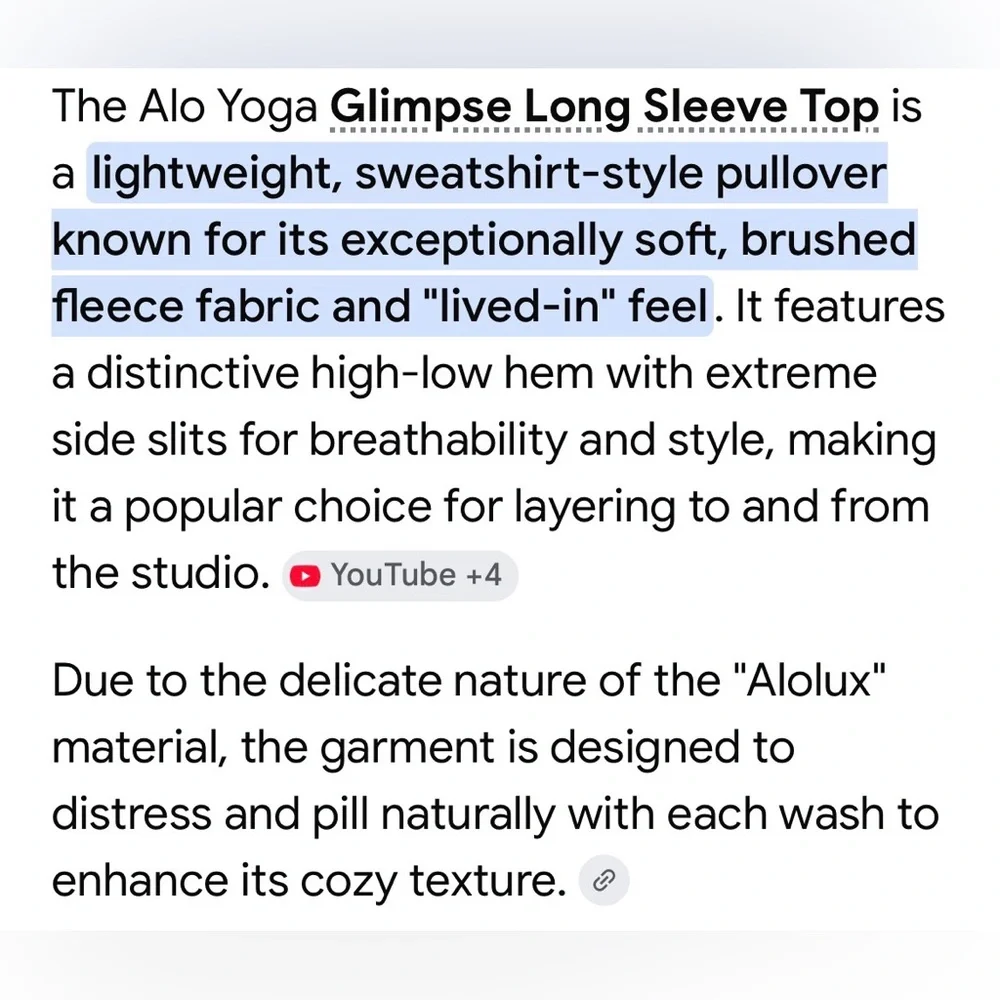Click the red YouTube play icon

tap(305, 576)
